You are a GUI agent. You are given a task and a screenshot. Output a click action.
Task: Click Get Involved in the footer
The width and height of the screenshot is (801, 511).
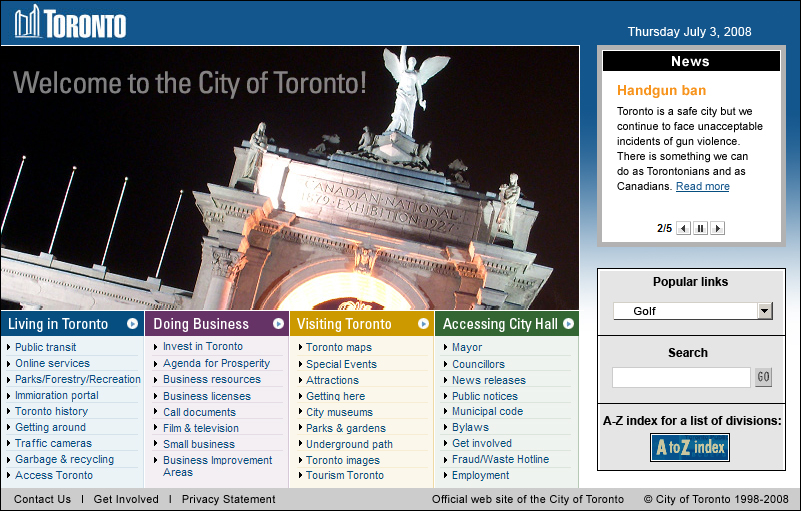point(126,499)
